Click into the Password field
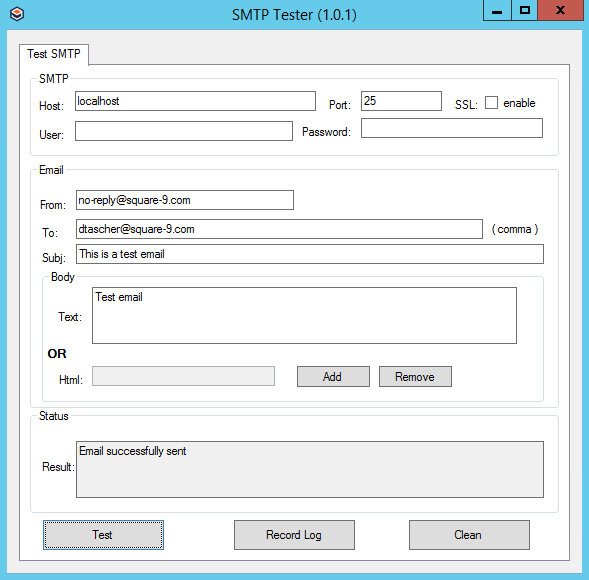This screenshot has height=580, width=589. coord(452,128)
